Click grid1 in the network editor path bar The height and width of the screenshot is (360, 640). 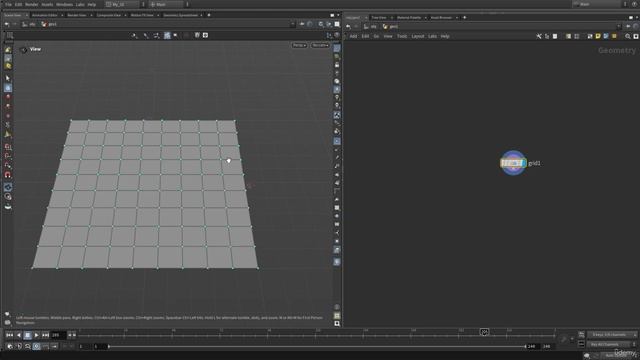[391, 27]
